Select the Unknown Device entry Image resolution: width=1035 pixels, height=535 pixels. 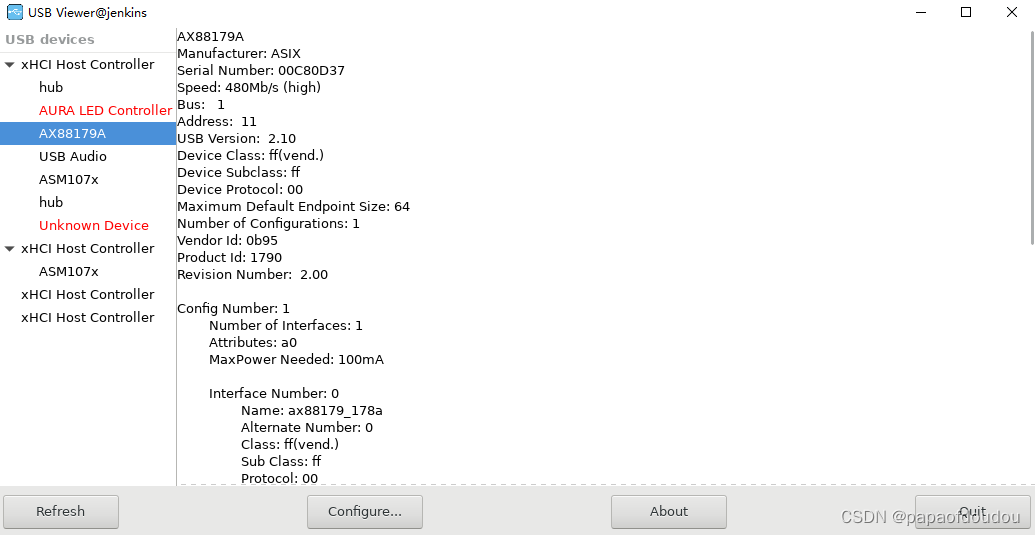94,226
